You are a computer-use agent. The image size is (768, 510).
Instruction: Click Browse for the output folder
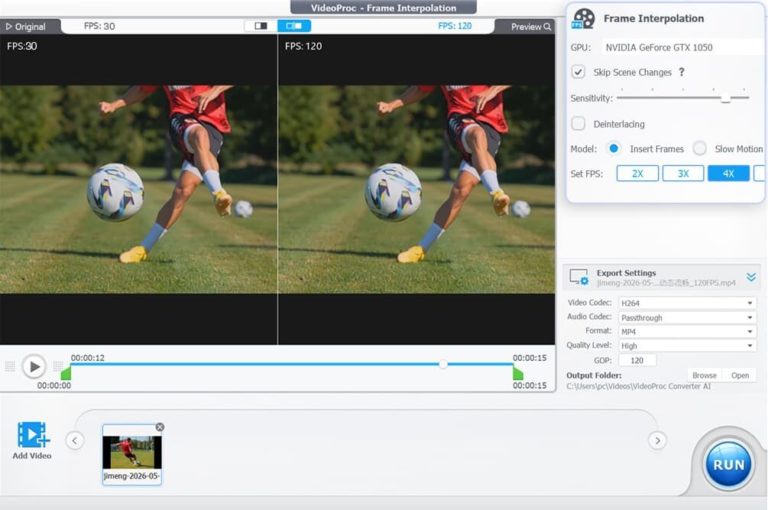tap(704, 375)
